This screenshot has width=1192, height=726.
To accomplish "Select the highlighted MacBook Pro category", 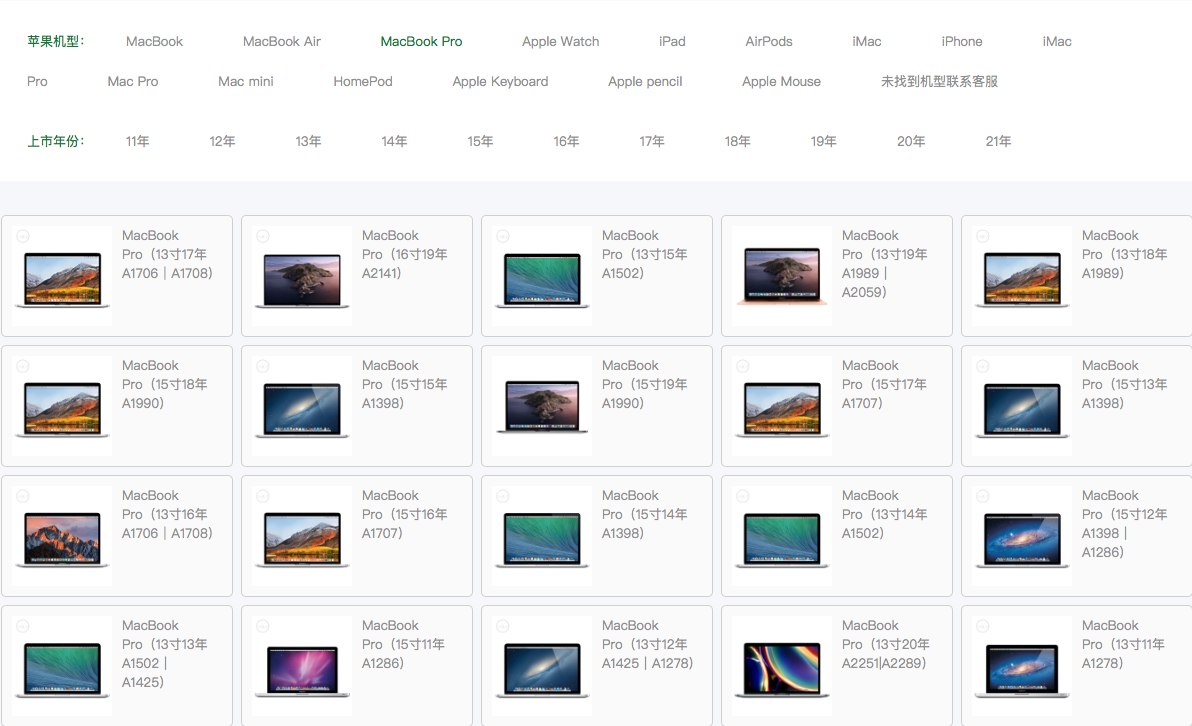I will point(421,42).
